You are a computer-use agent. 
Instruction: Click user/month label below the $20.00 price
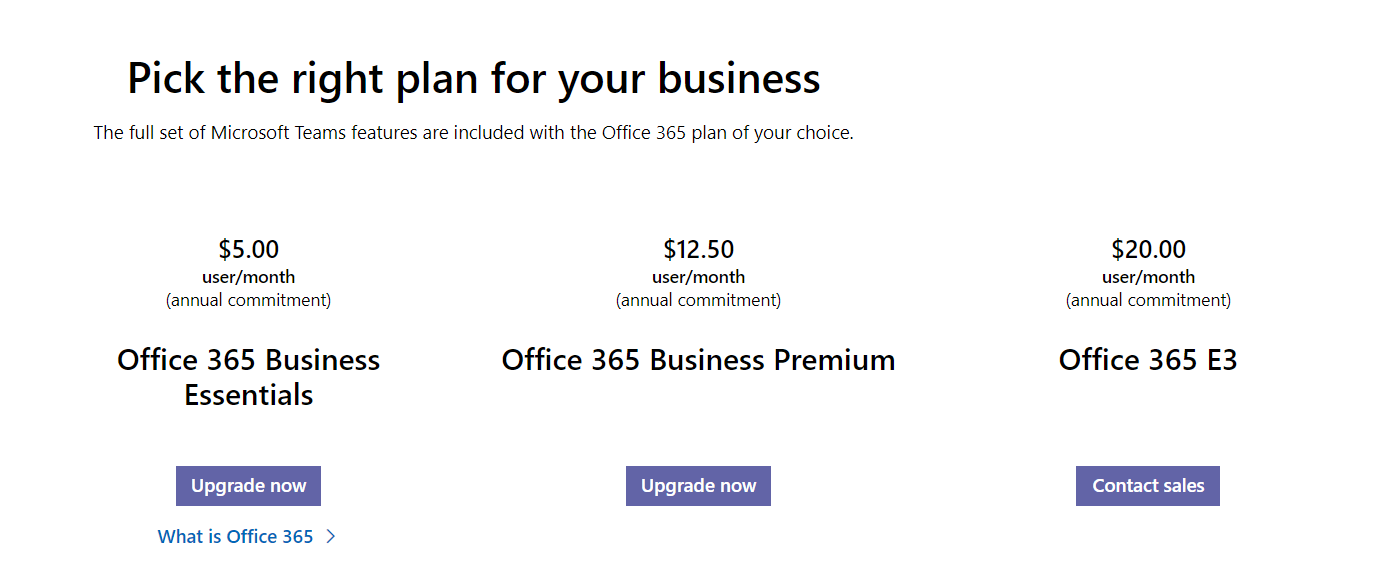pyautogui.click(x=1148, y=277)
